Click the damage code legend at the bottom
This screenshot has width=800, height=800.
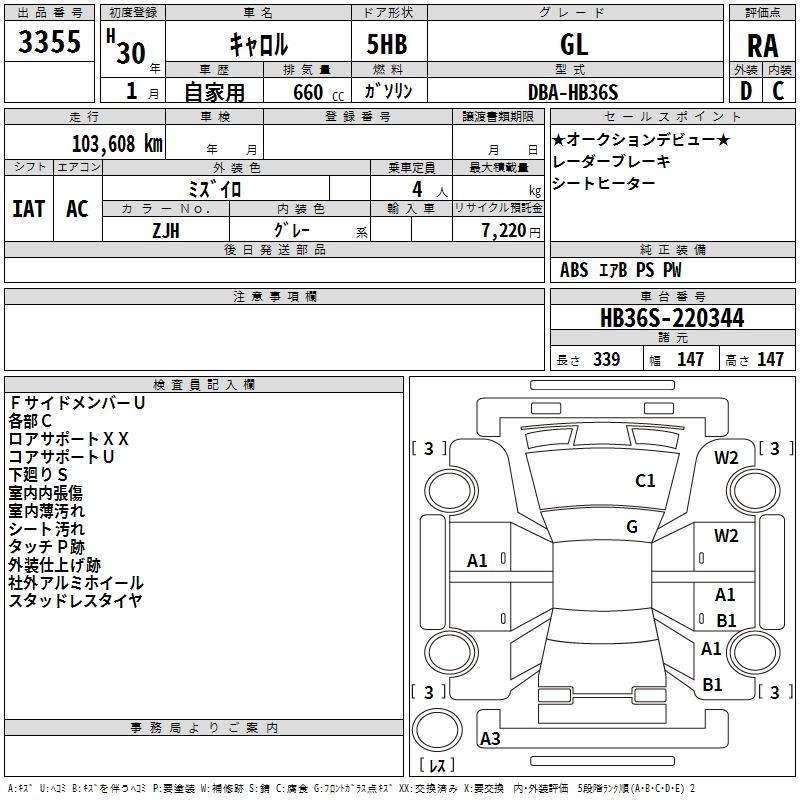(352, 788)
